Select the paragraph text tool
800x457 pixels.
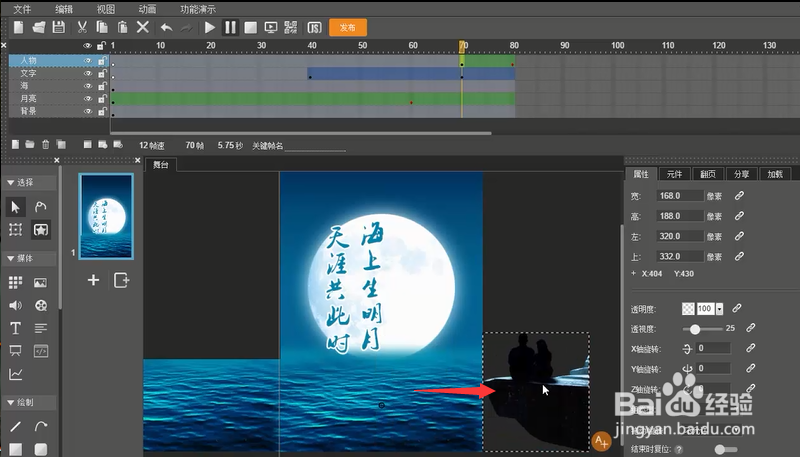41,328
